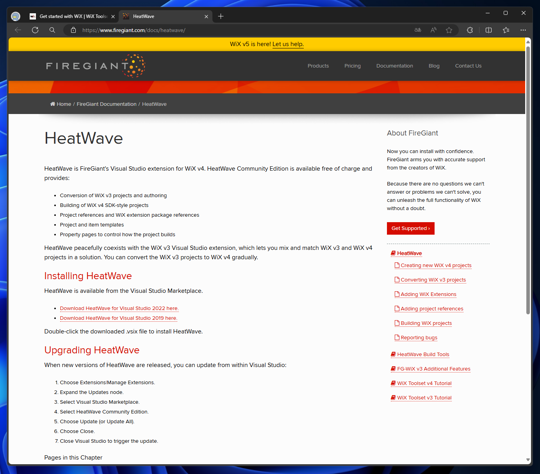Screen dimensions: 540x474
Task: Open 'Reporting bugs' page
Action: coord(416,338)
